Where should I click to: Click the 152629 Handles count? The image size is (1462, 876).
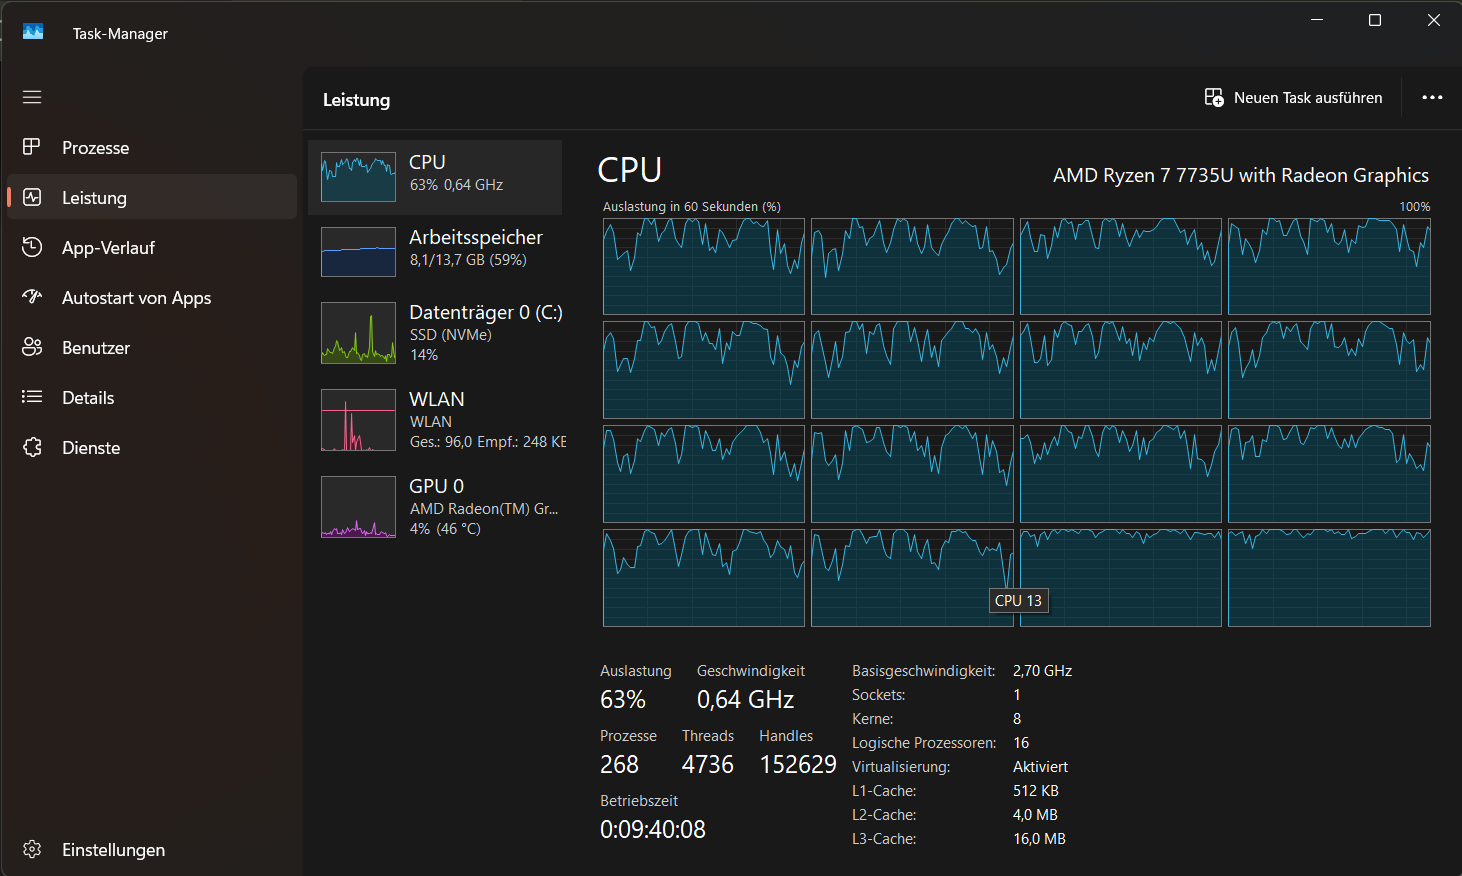point(798,765)
